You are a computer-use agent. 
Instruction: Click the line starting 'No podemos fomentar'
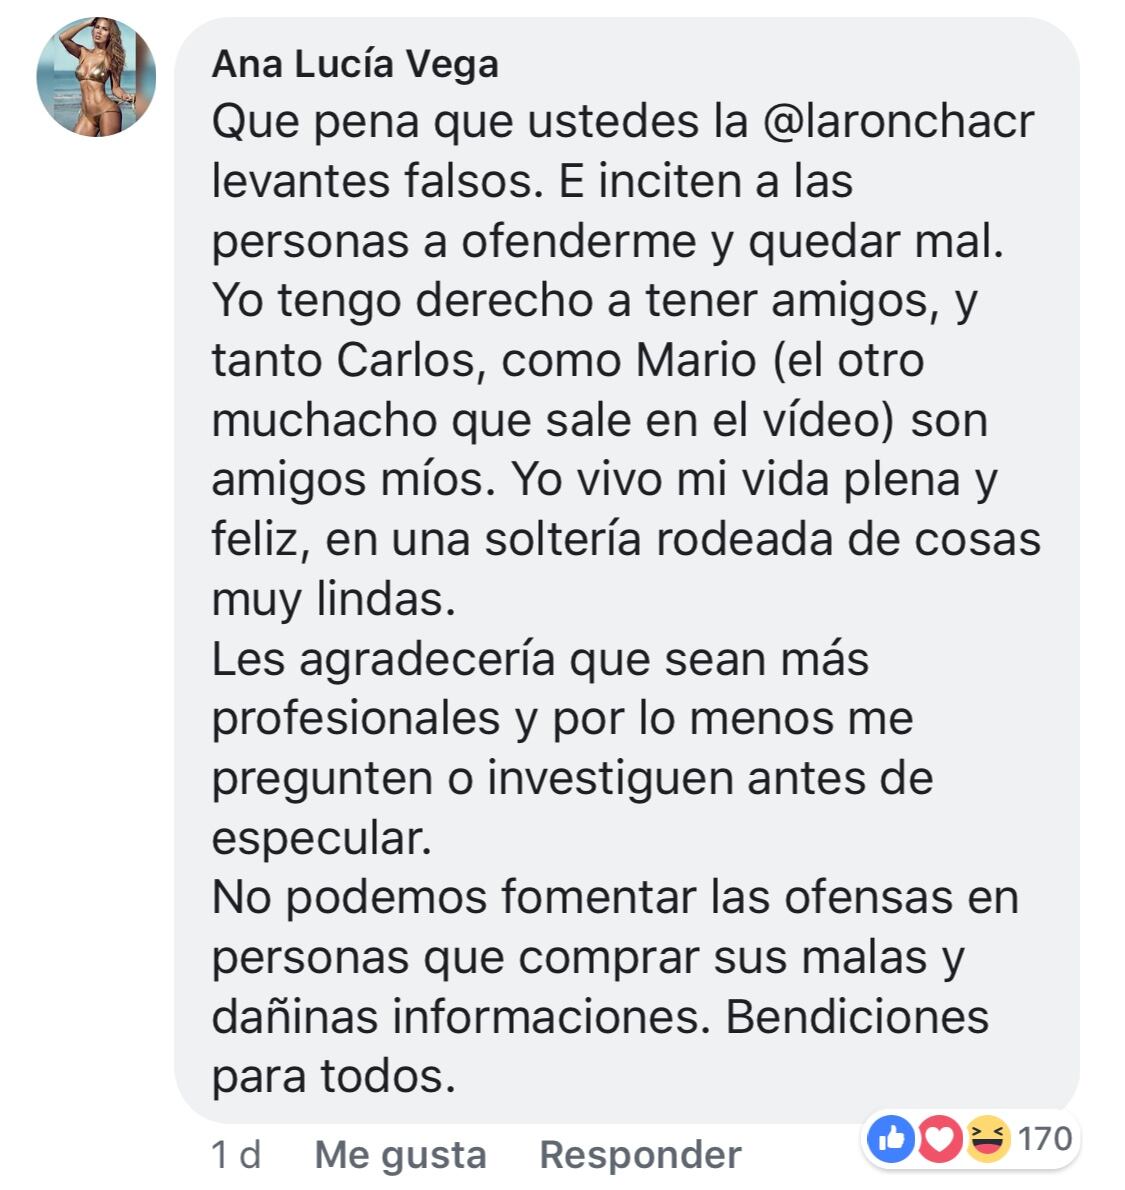click(615, 898)
